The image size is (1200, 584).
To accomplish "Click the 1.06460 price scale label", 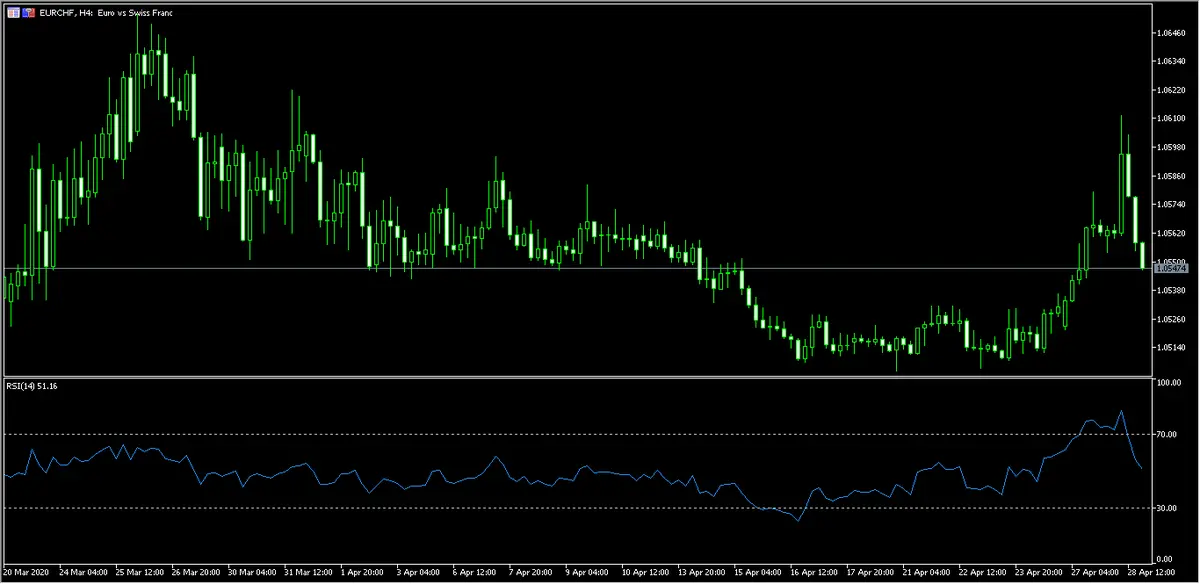I will (1171, 33).
